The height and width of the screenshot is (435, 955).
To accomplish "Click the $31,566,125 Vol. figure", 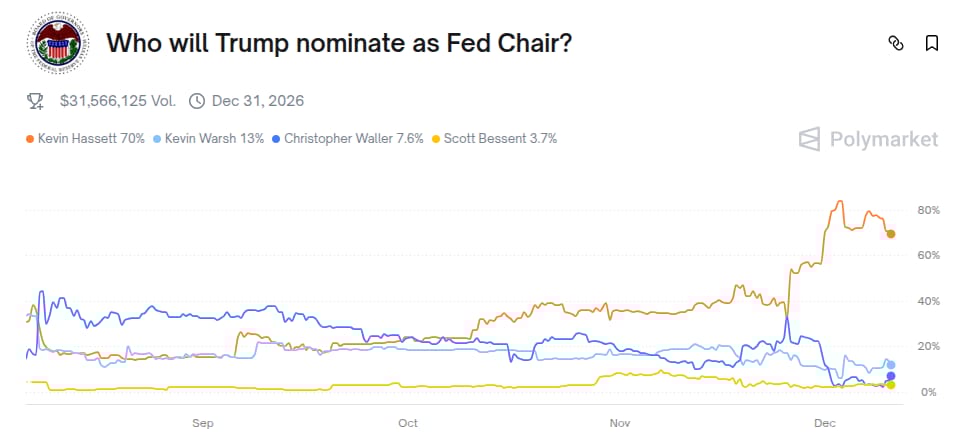I will pyautogui.click(x=118, y=100).
